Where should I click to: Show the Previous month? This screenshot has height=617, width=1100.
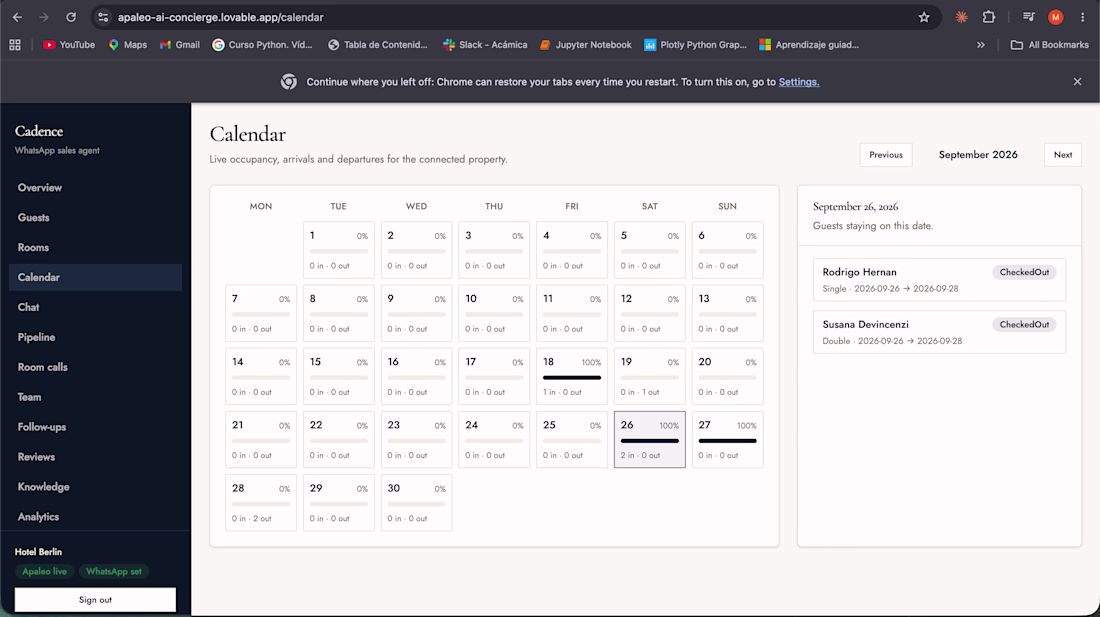click(x=886, y=155)
